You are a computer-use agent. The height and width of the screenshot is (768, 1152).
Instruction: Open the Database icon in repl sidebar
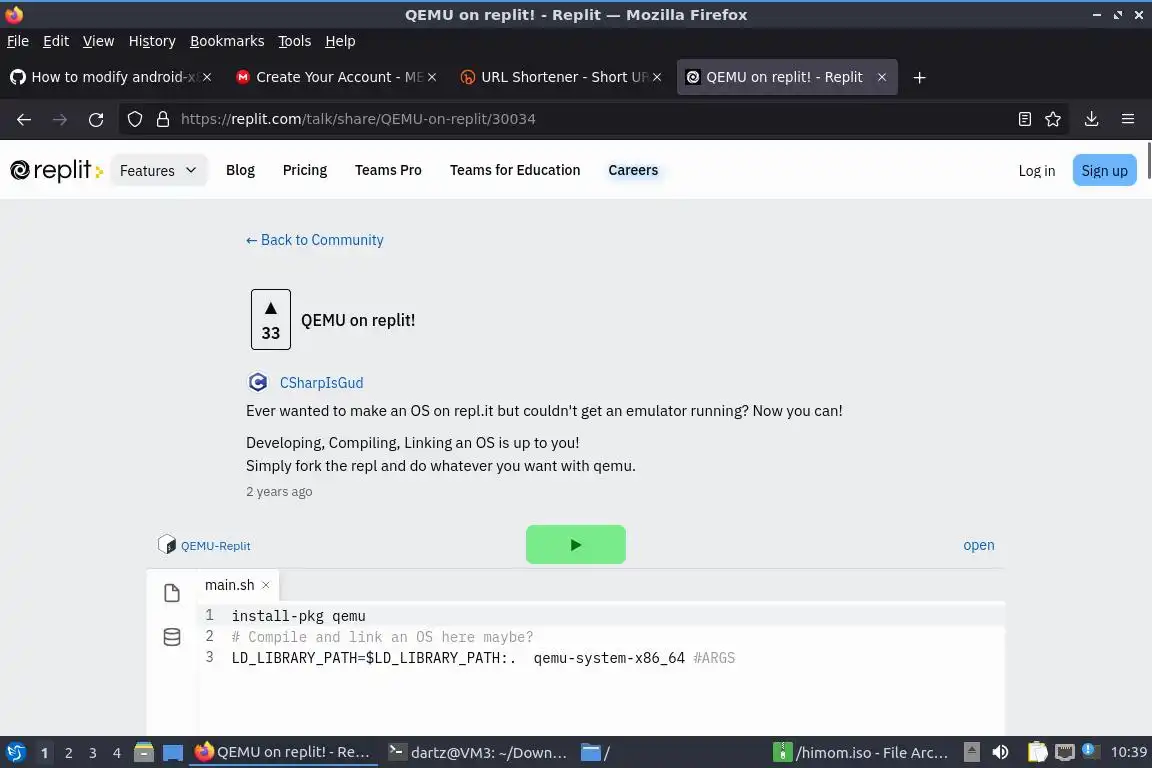coord(172,636)
